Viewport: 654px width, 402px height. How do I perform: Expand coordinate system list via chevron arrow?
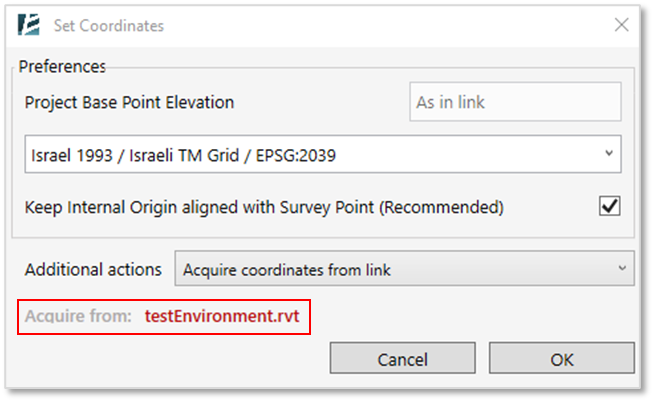pos(609,153)
